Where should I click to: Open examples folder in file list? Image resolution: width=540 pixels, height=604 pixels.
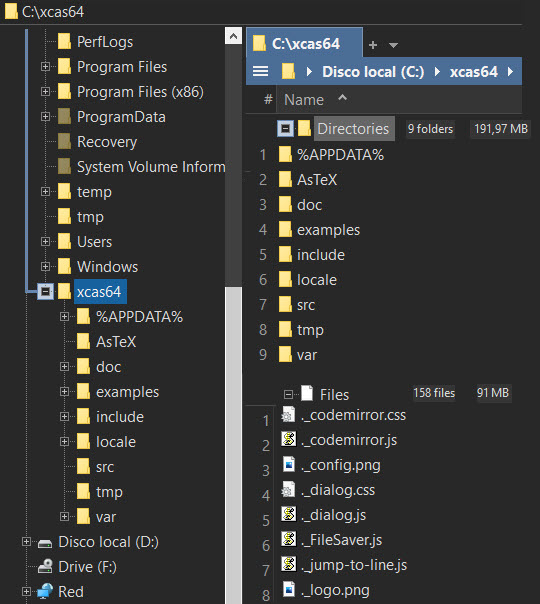[328, 230]
